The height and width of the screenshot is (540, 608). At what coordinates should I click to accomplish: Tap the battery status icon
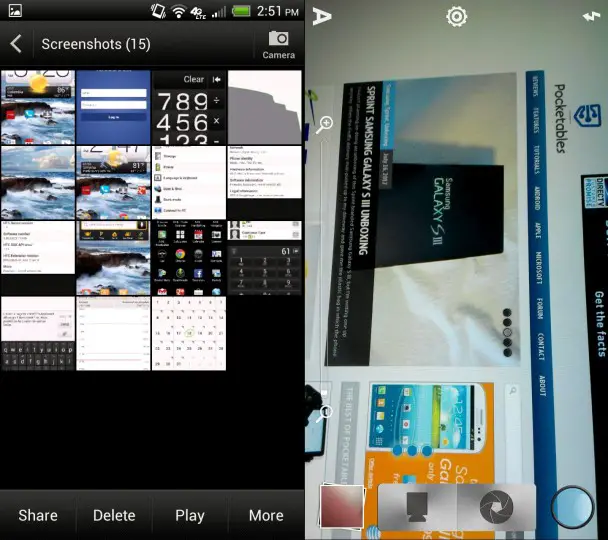coord(241,11)
